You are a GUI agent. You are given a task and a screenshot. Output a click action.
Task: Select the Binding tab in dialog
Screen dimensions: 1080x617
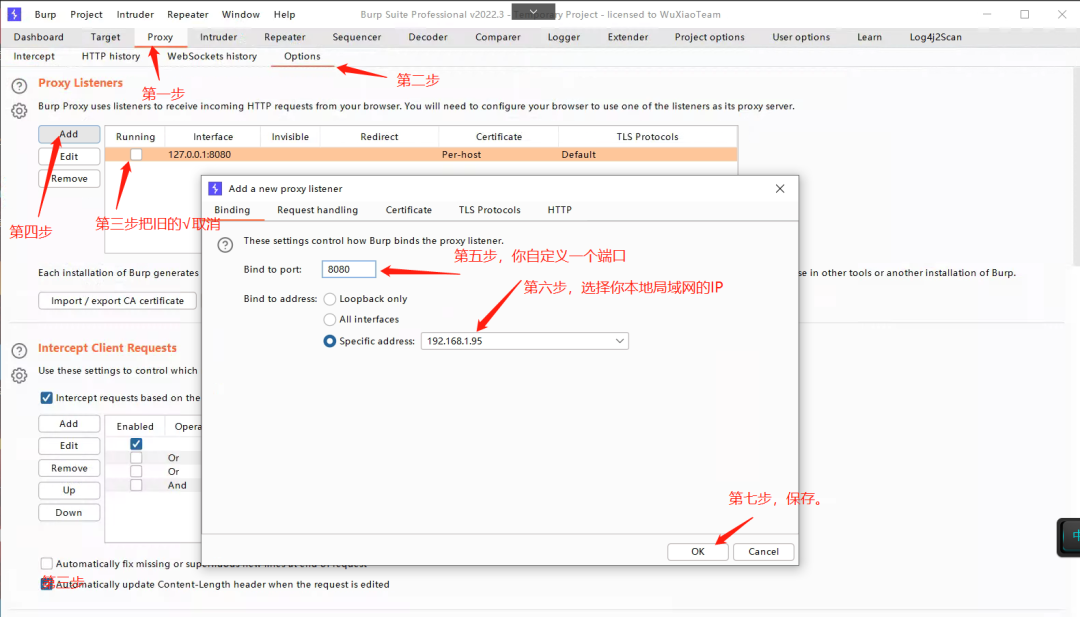point(232,210)
